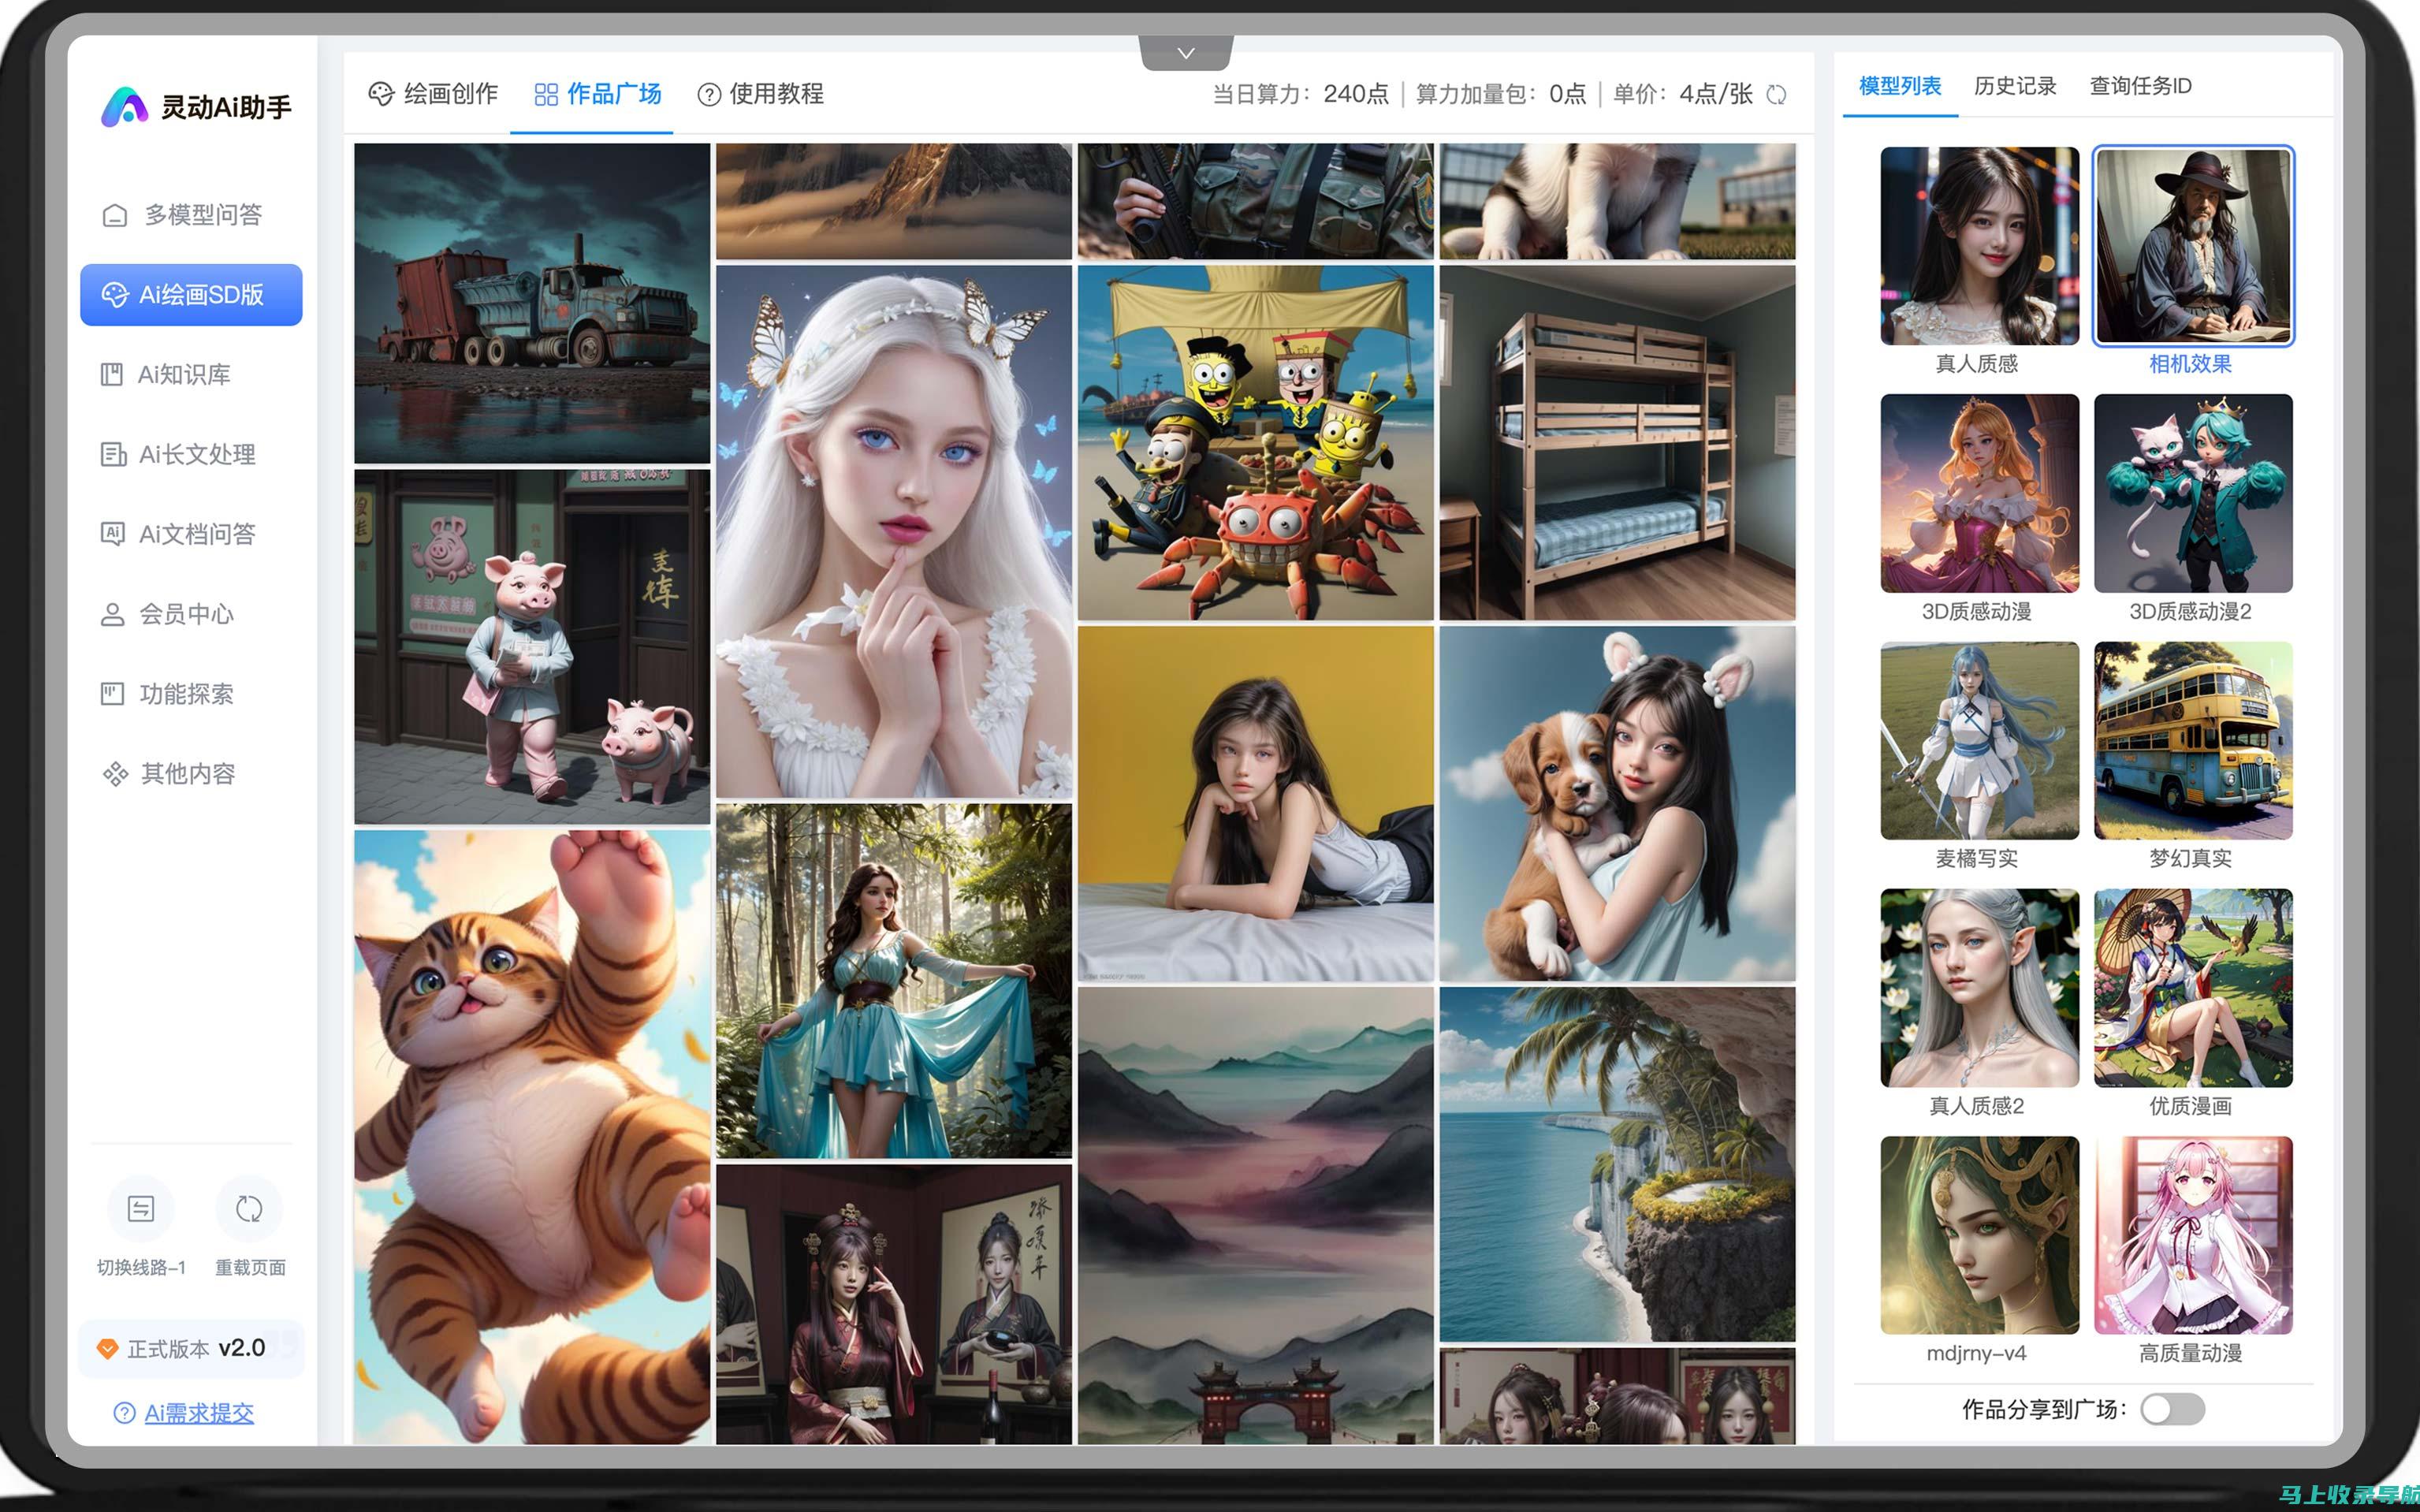
Task: Switch to the 作品广场 tab
Action: pos(597,94)
